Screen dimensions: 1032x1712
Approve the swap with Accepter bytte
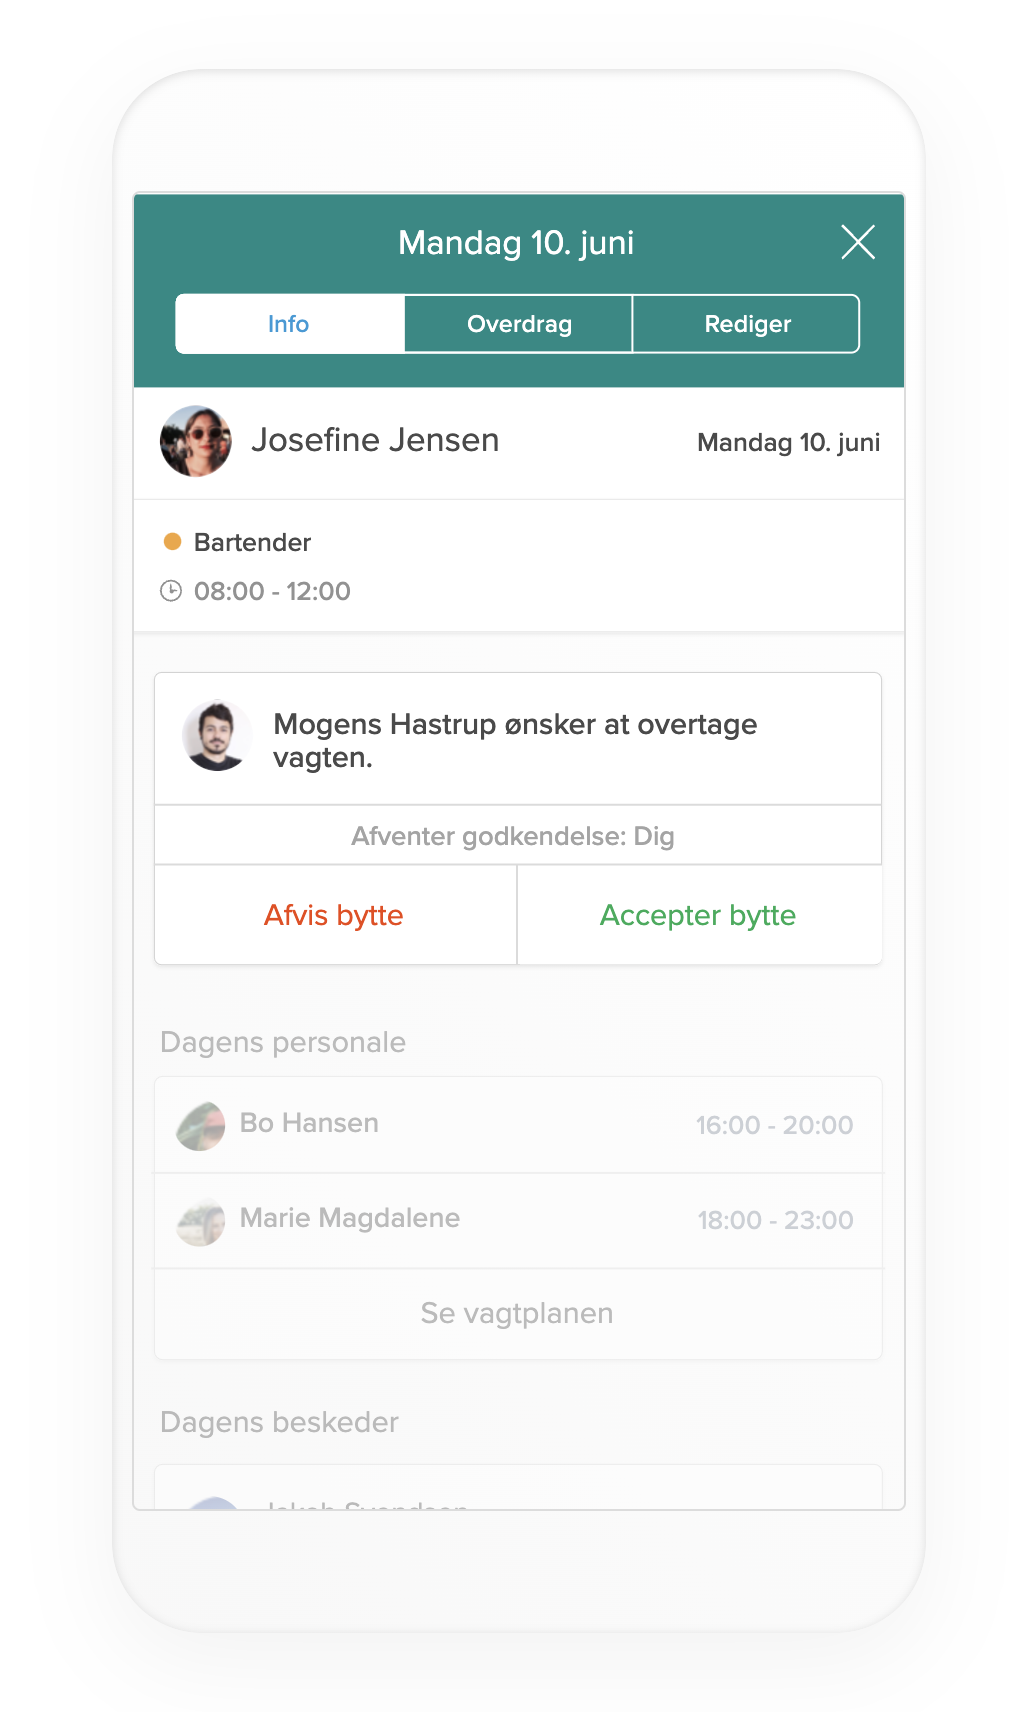tap(699, 915)
